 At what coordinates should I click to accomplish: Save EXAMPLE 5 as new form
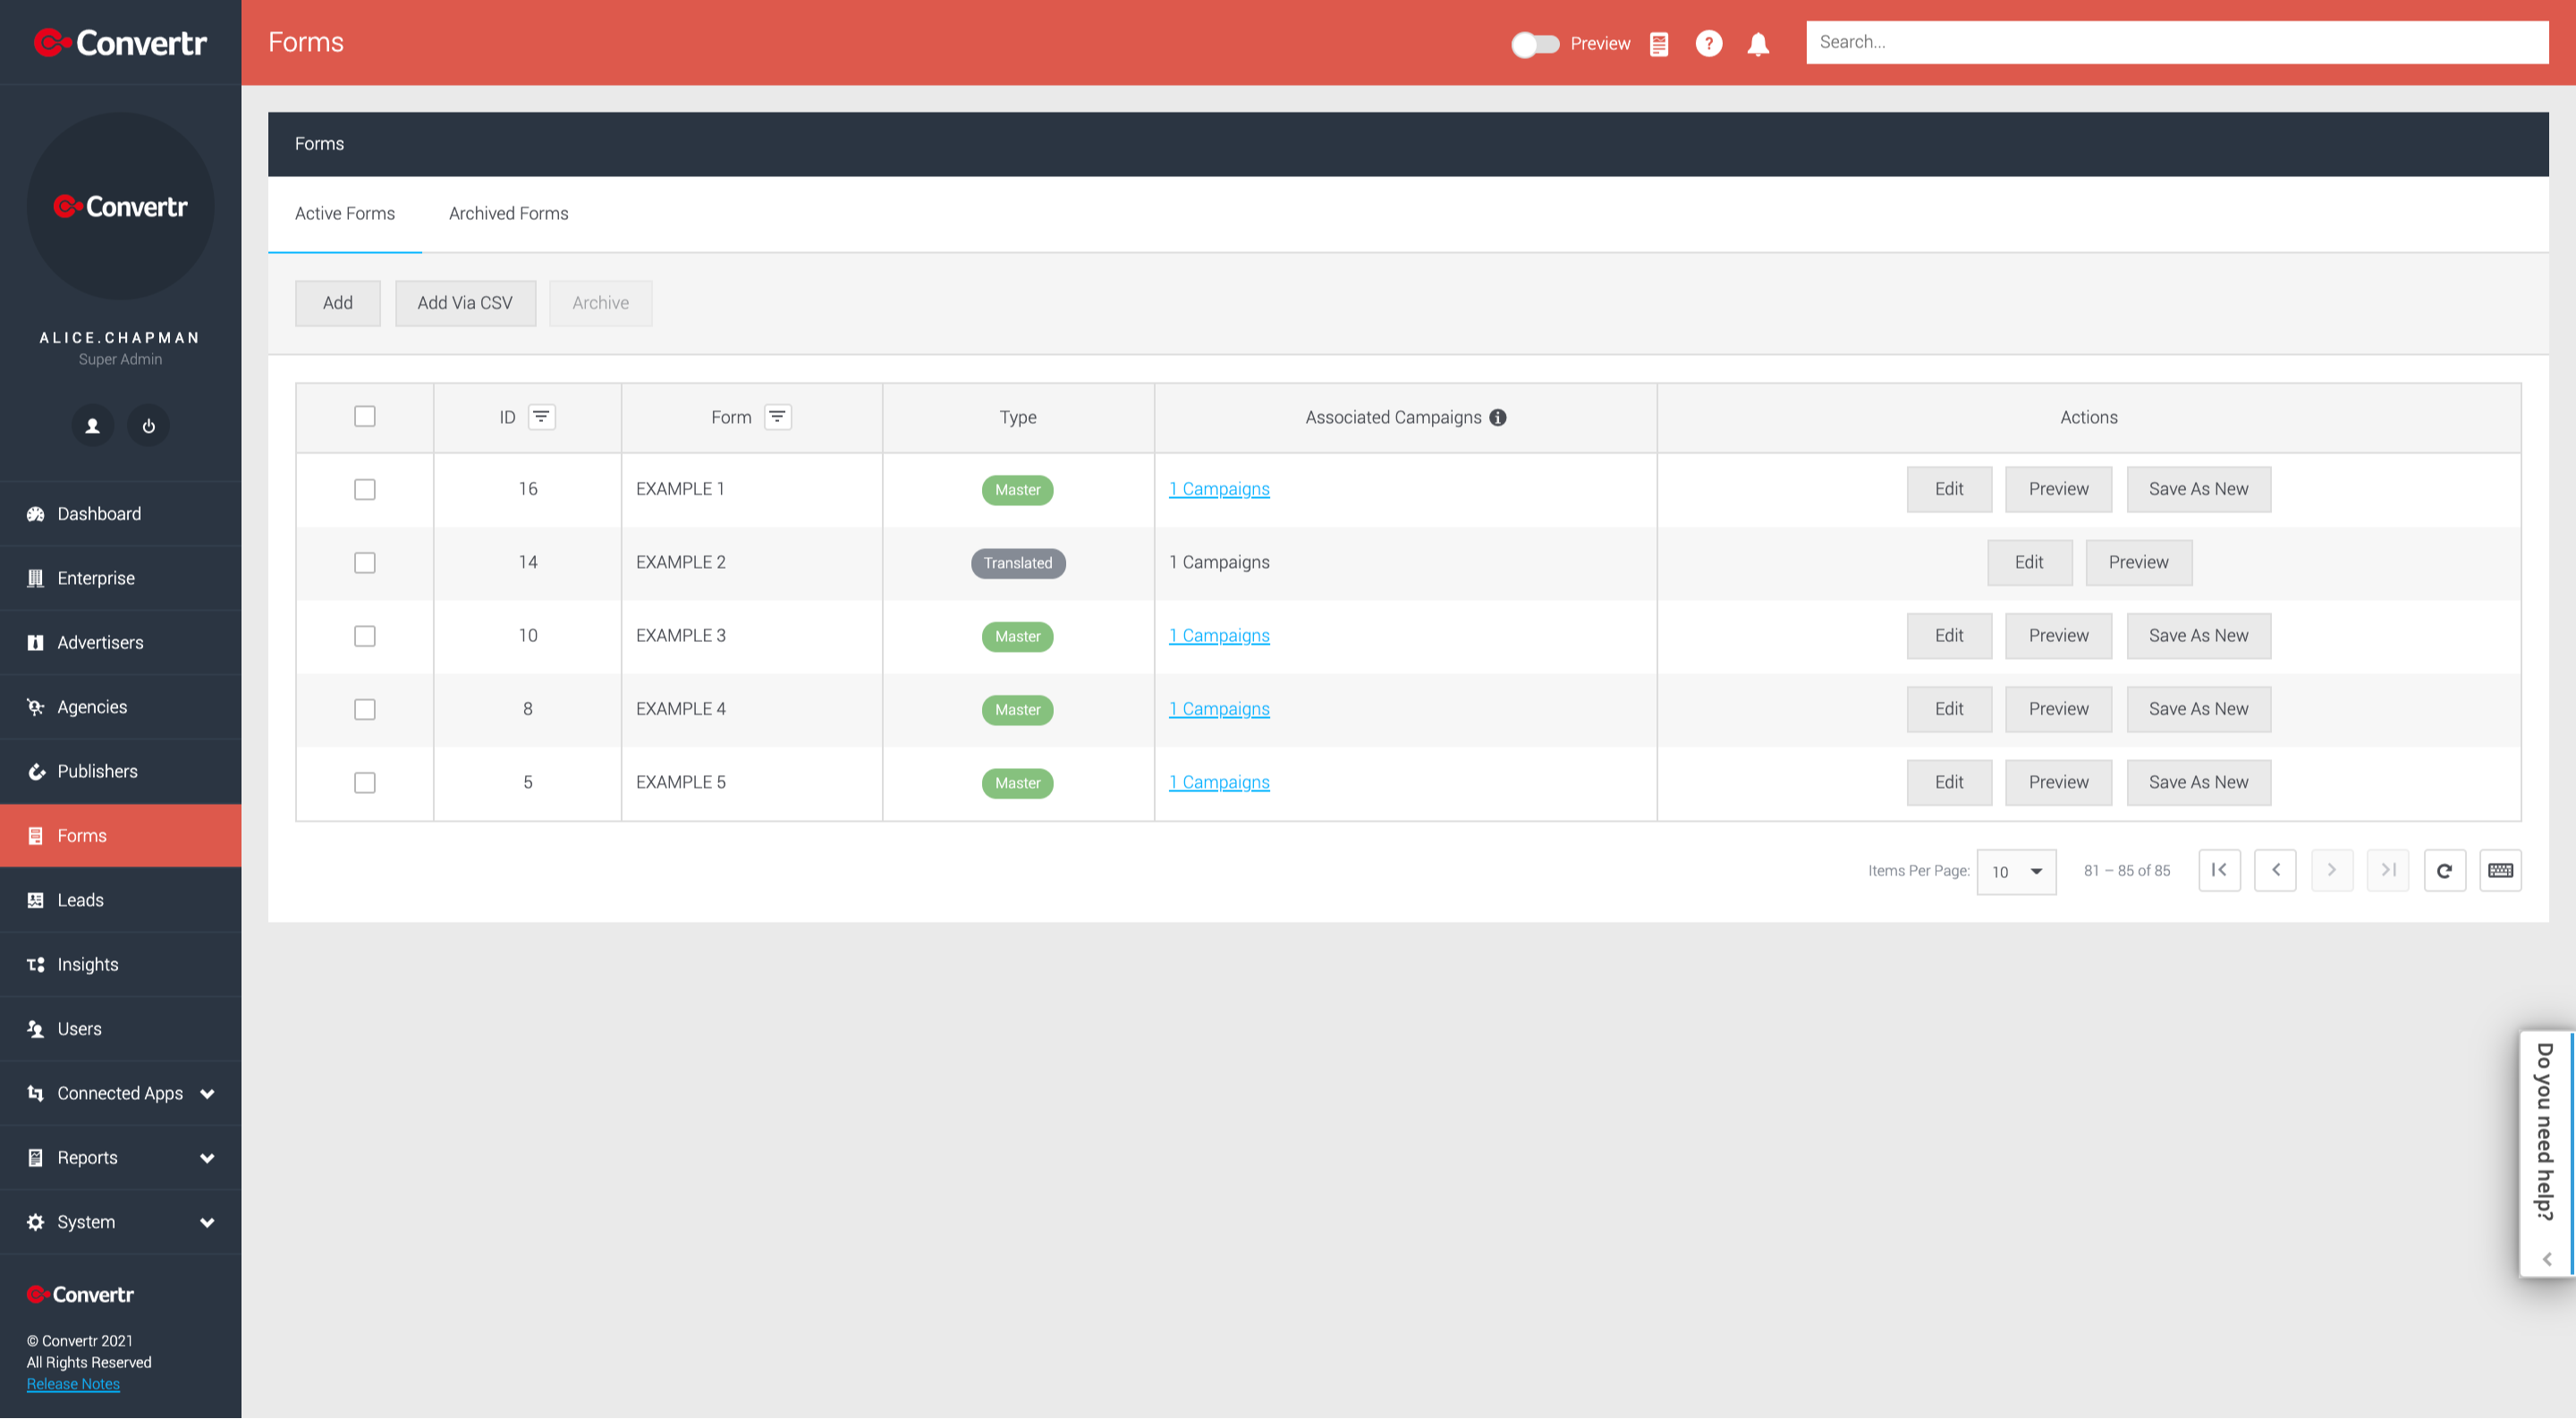(2198, 783)
